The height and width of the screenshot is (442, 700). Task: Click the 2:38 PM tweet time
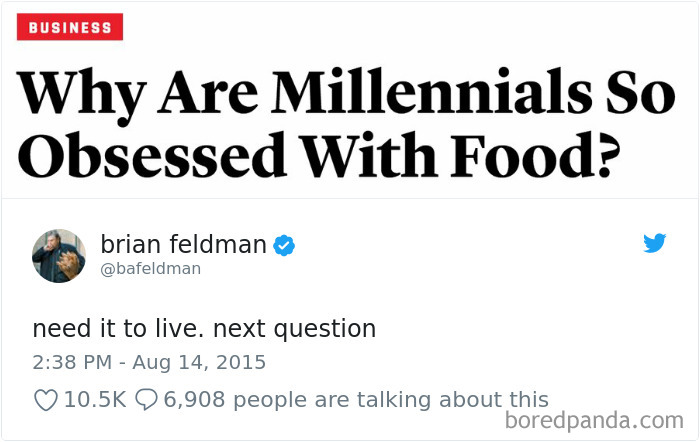click(x=72, y=362)
